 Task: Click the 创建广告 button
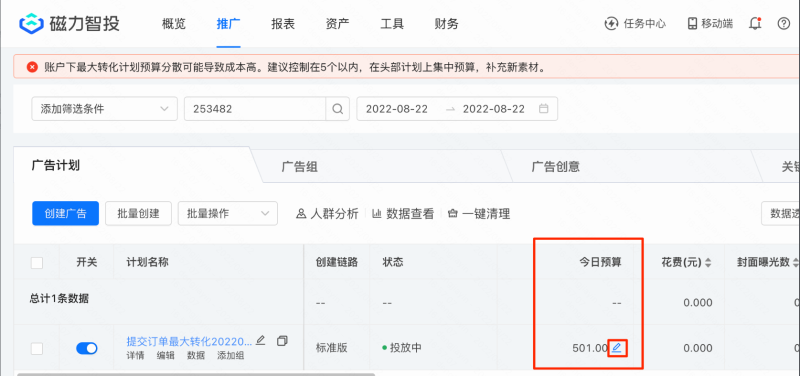[65, 213]
